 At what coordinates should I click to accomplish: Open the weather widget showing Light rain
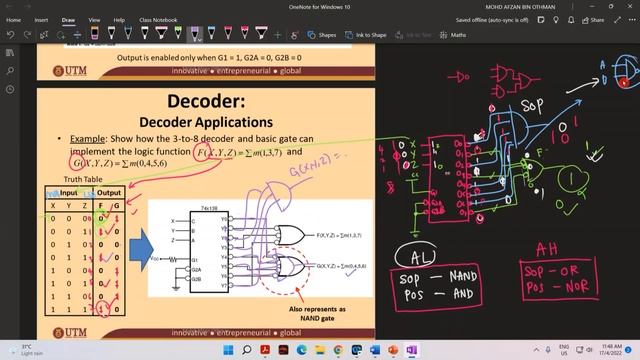point(27,350)
